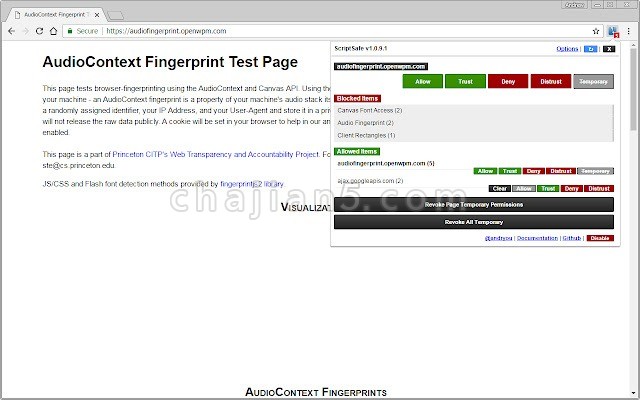Close the ScriptSafe popup with the X button

(609, 49)
